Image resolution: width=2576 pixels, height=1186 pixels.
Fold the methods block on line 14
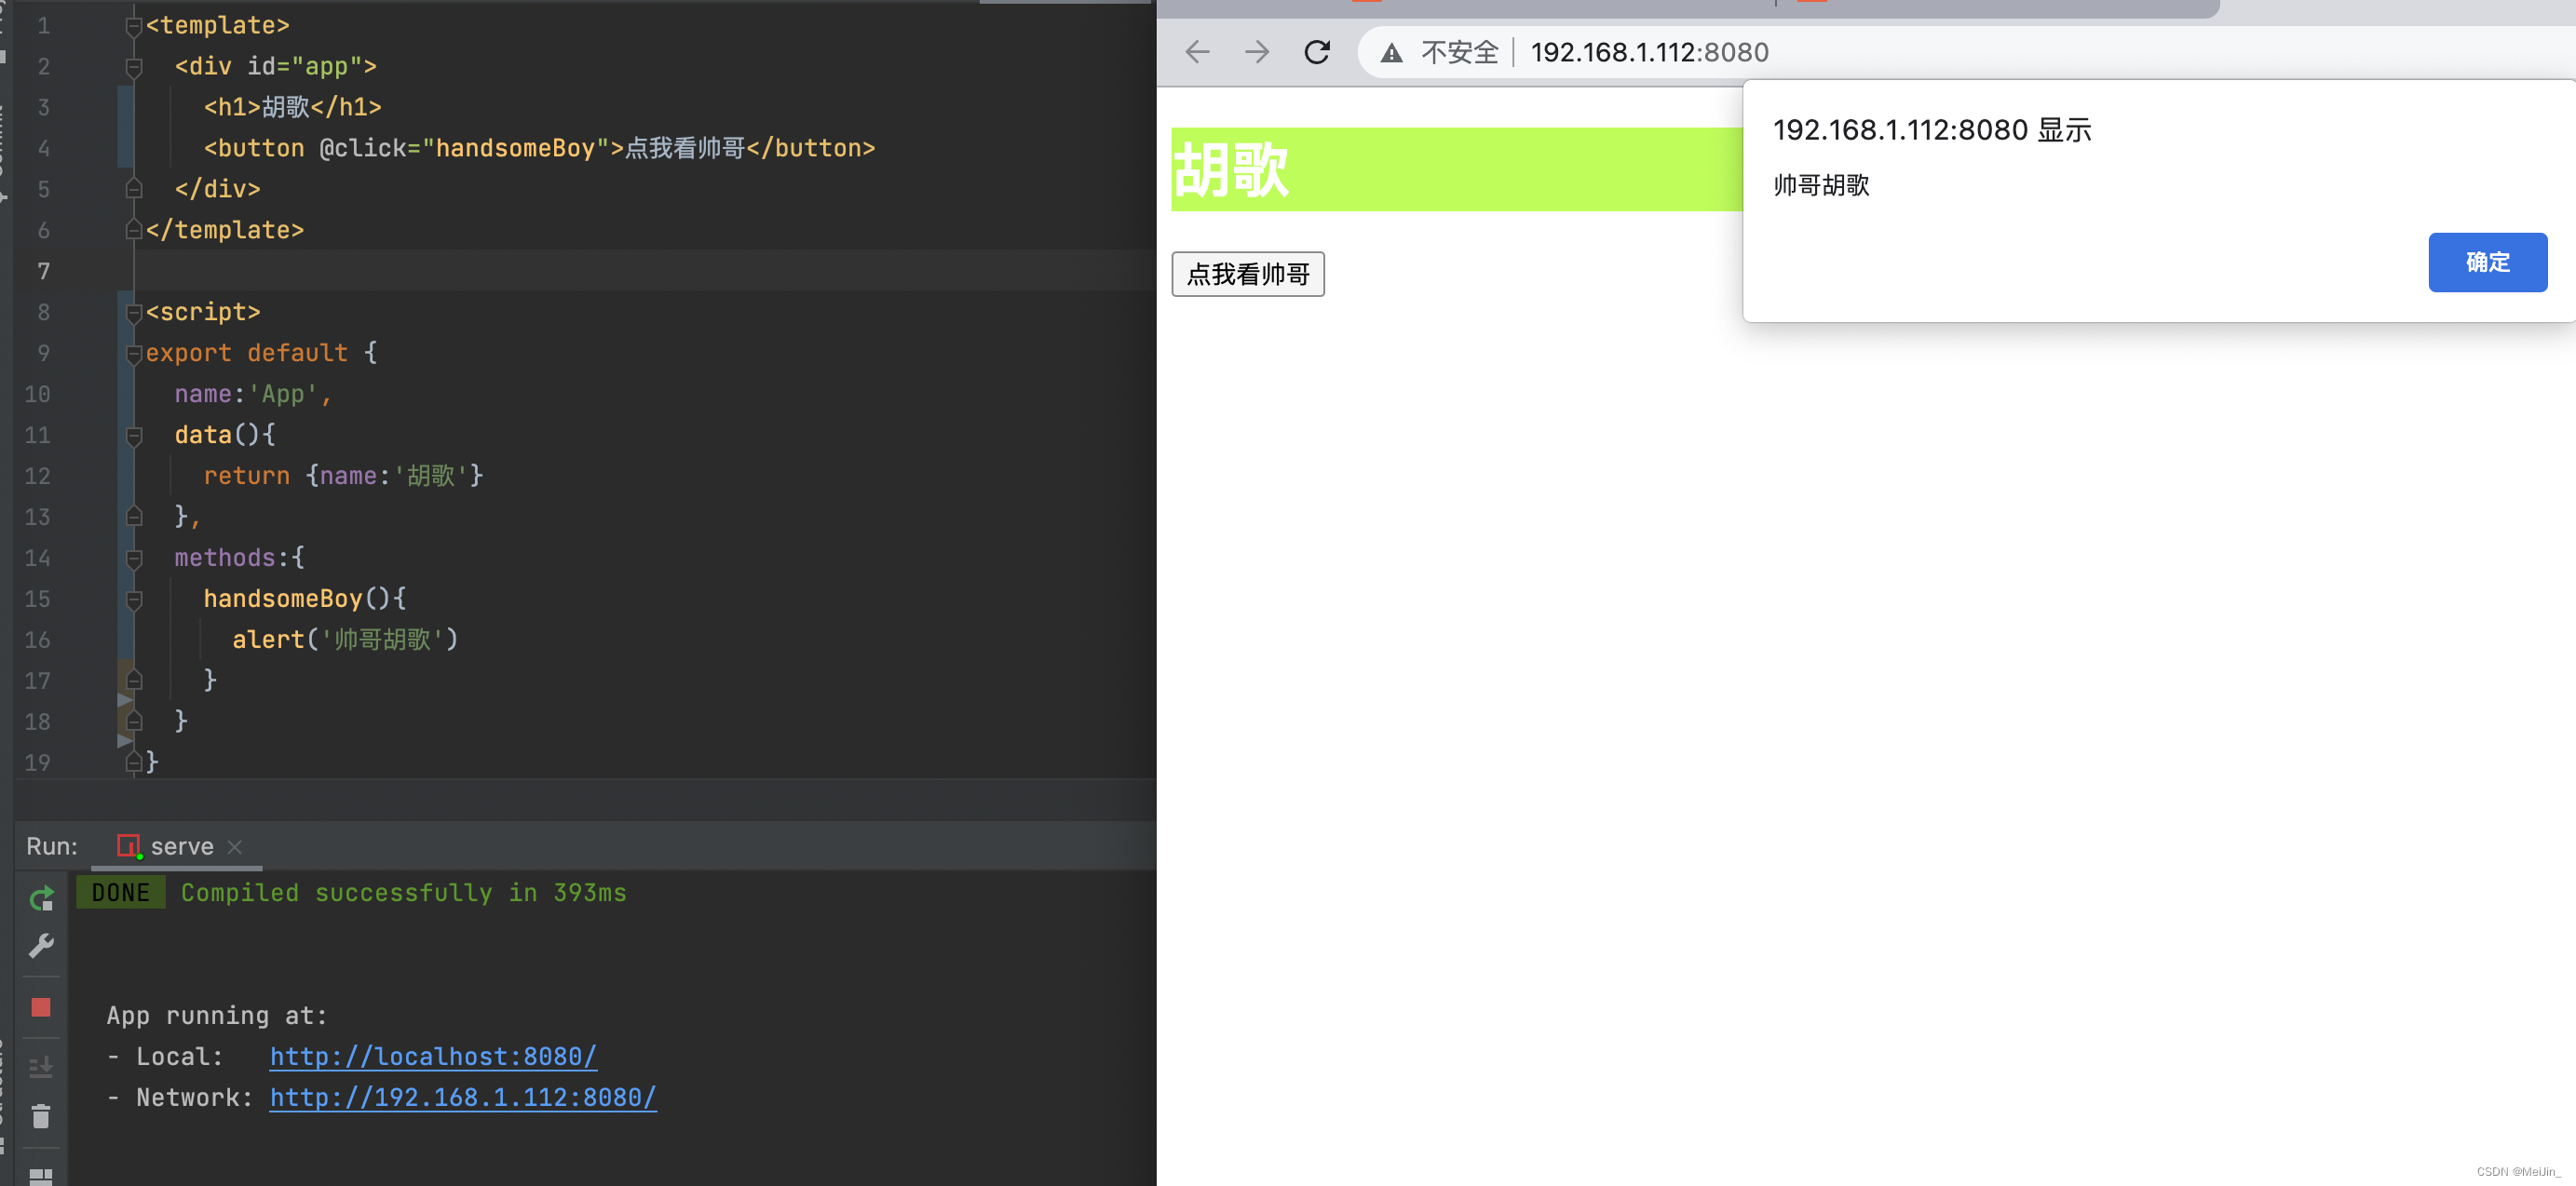134,558
